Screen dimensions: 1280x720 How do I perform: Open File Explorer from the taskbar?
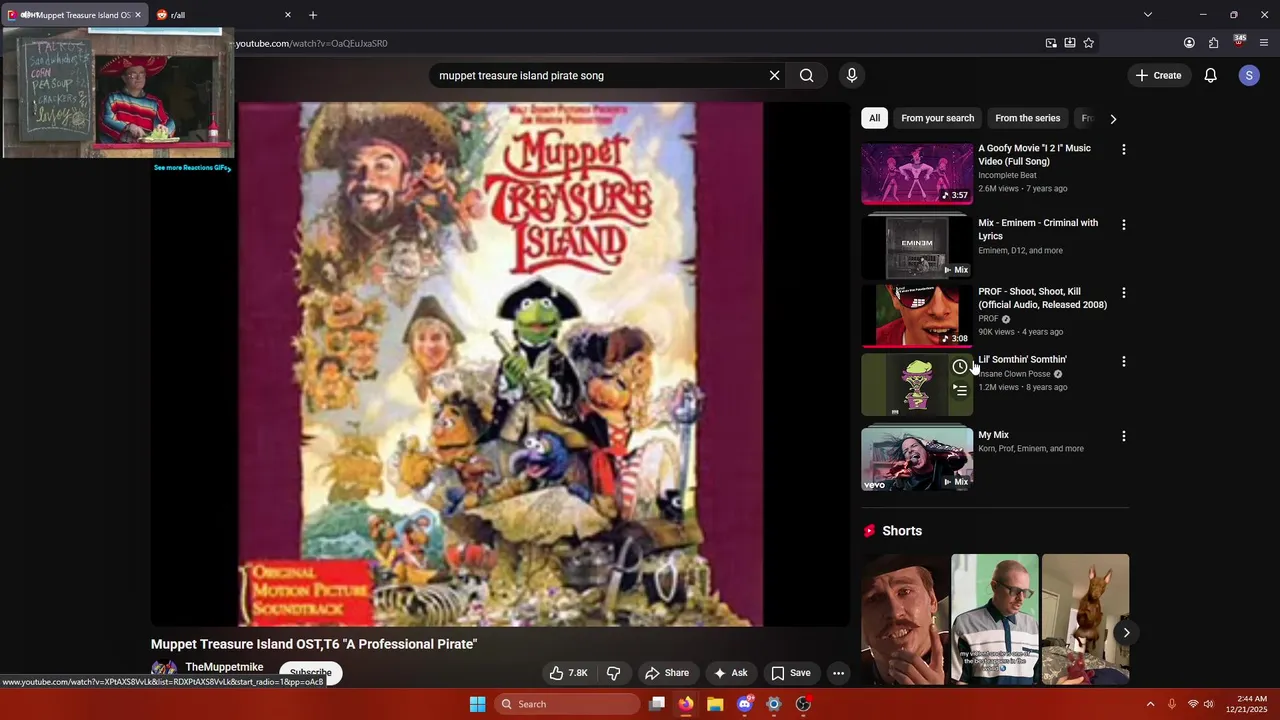715,704
